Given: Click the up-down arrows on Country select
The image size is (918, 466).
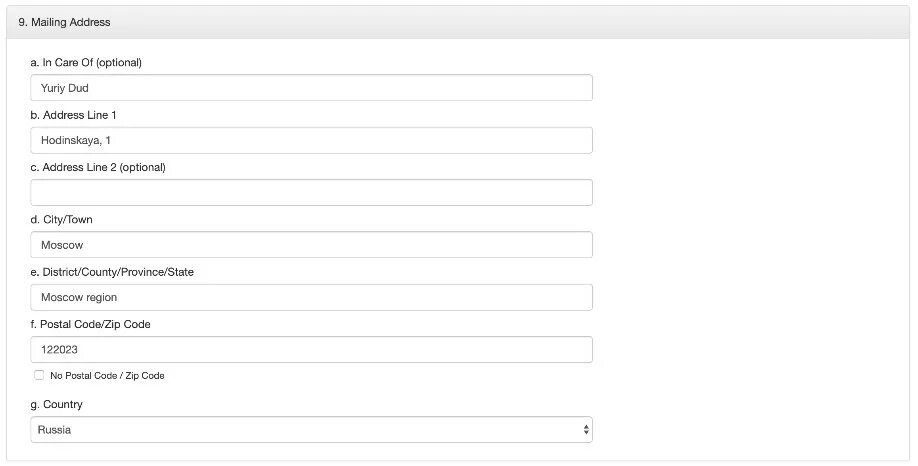Looking at the screenshot, I should 585,430.
